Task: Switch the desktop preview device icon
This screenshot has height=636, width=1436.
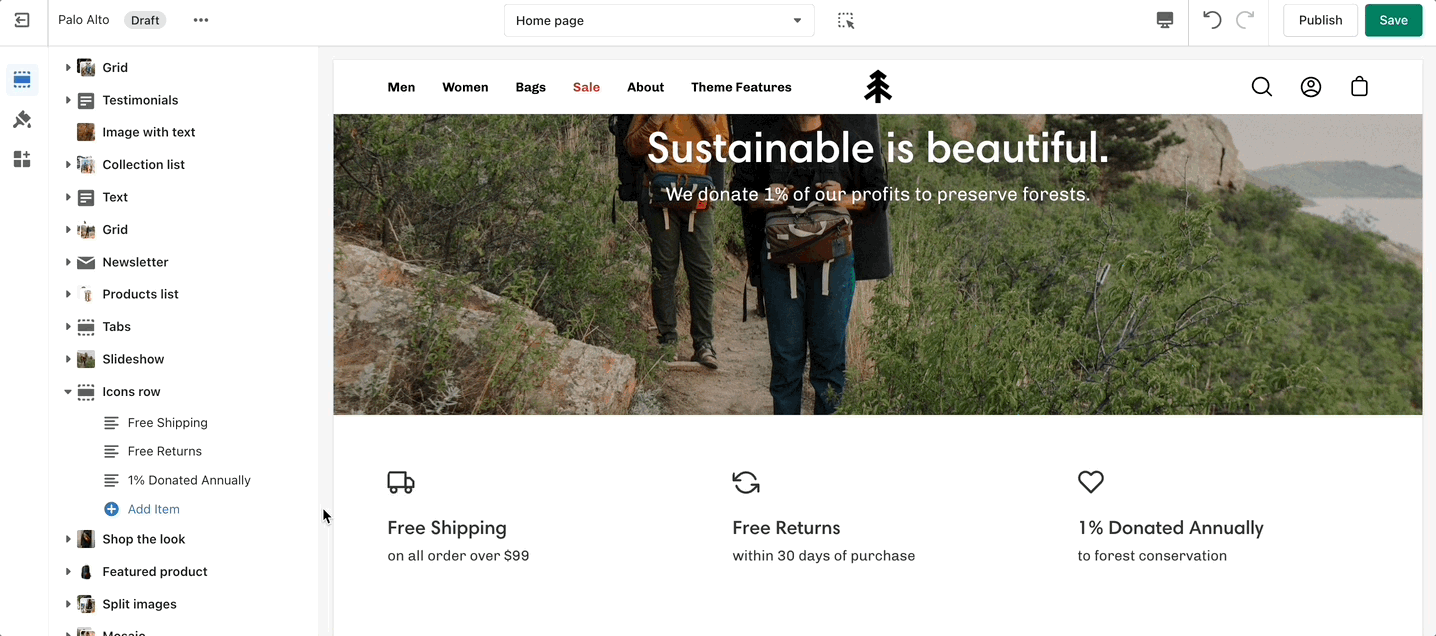Action: click(x=1165, y=20)
